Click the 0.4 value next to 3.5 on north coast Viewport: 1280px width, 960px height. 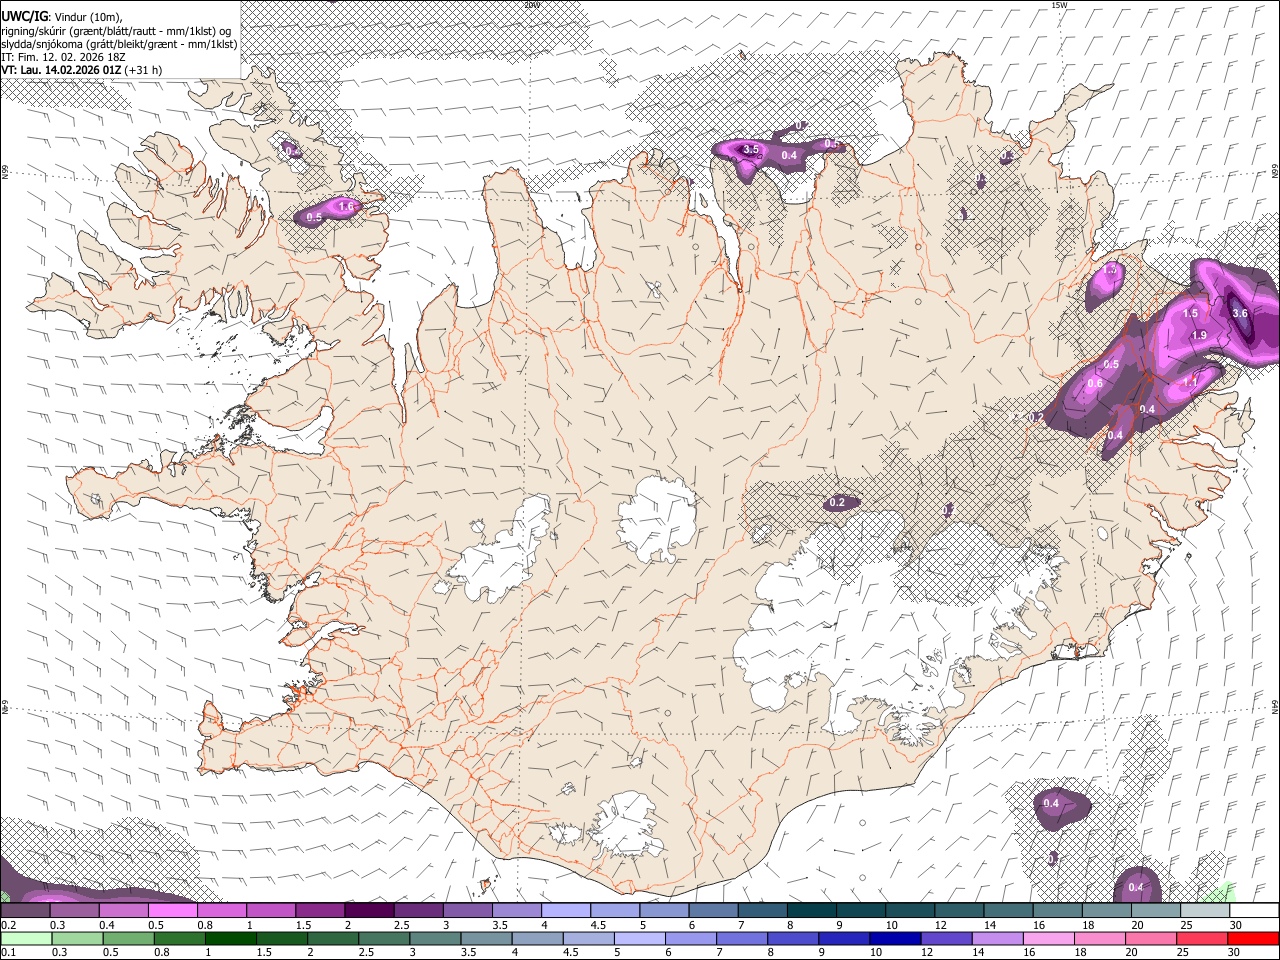(x=789, y=155)
